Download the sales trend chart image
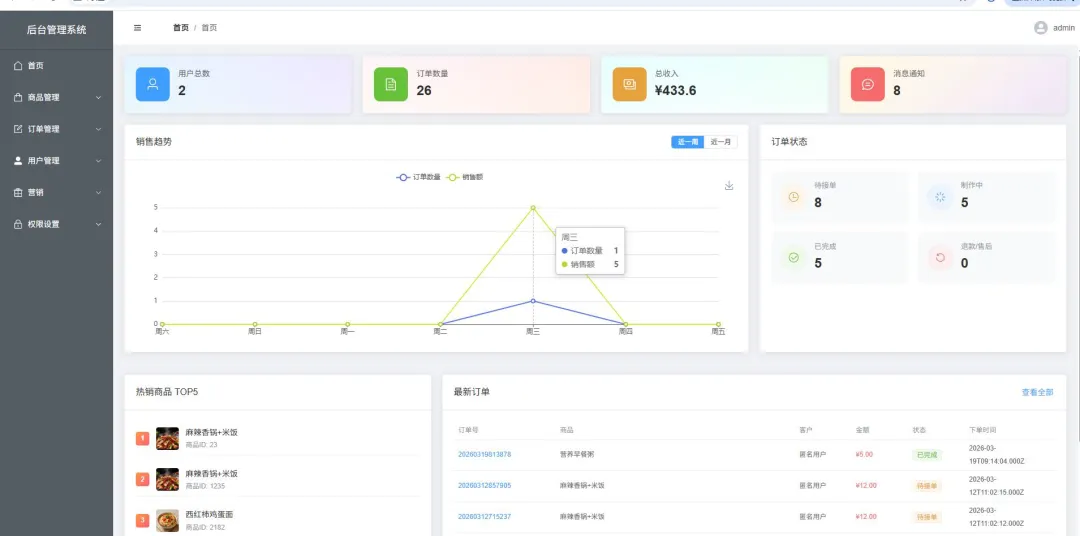The height and width of the screenshot is (536, 1080). coord(729,185)
